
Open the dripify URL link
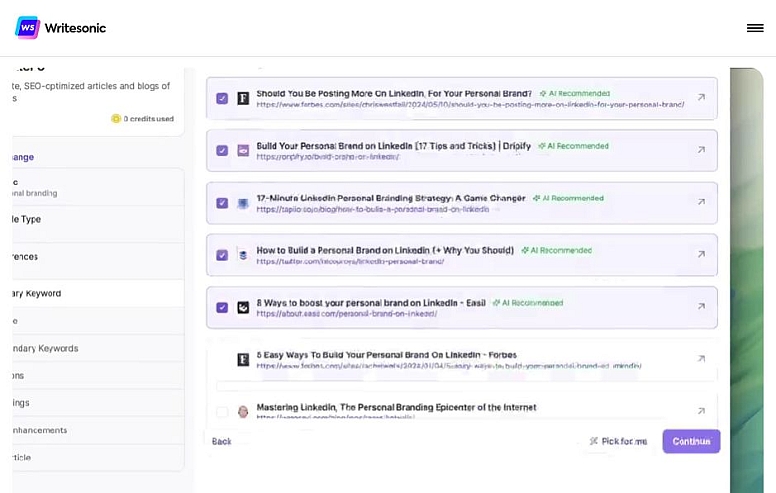328,157
